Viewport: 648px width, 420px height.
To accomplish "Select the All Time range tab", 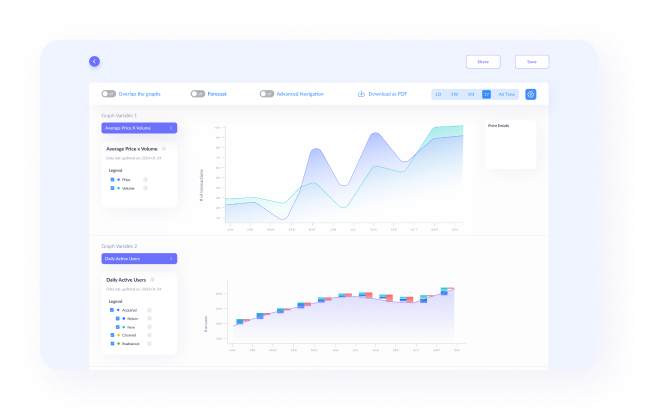I will [506, 94].
